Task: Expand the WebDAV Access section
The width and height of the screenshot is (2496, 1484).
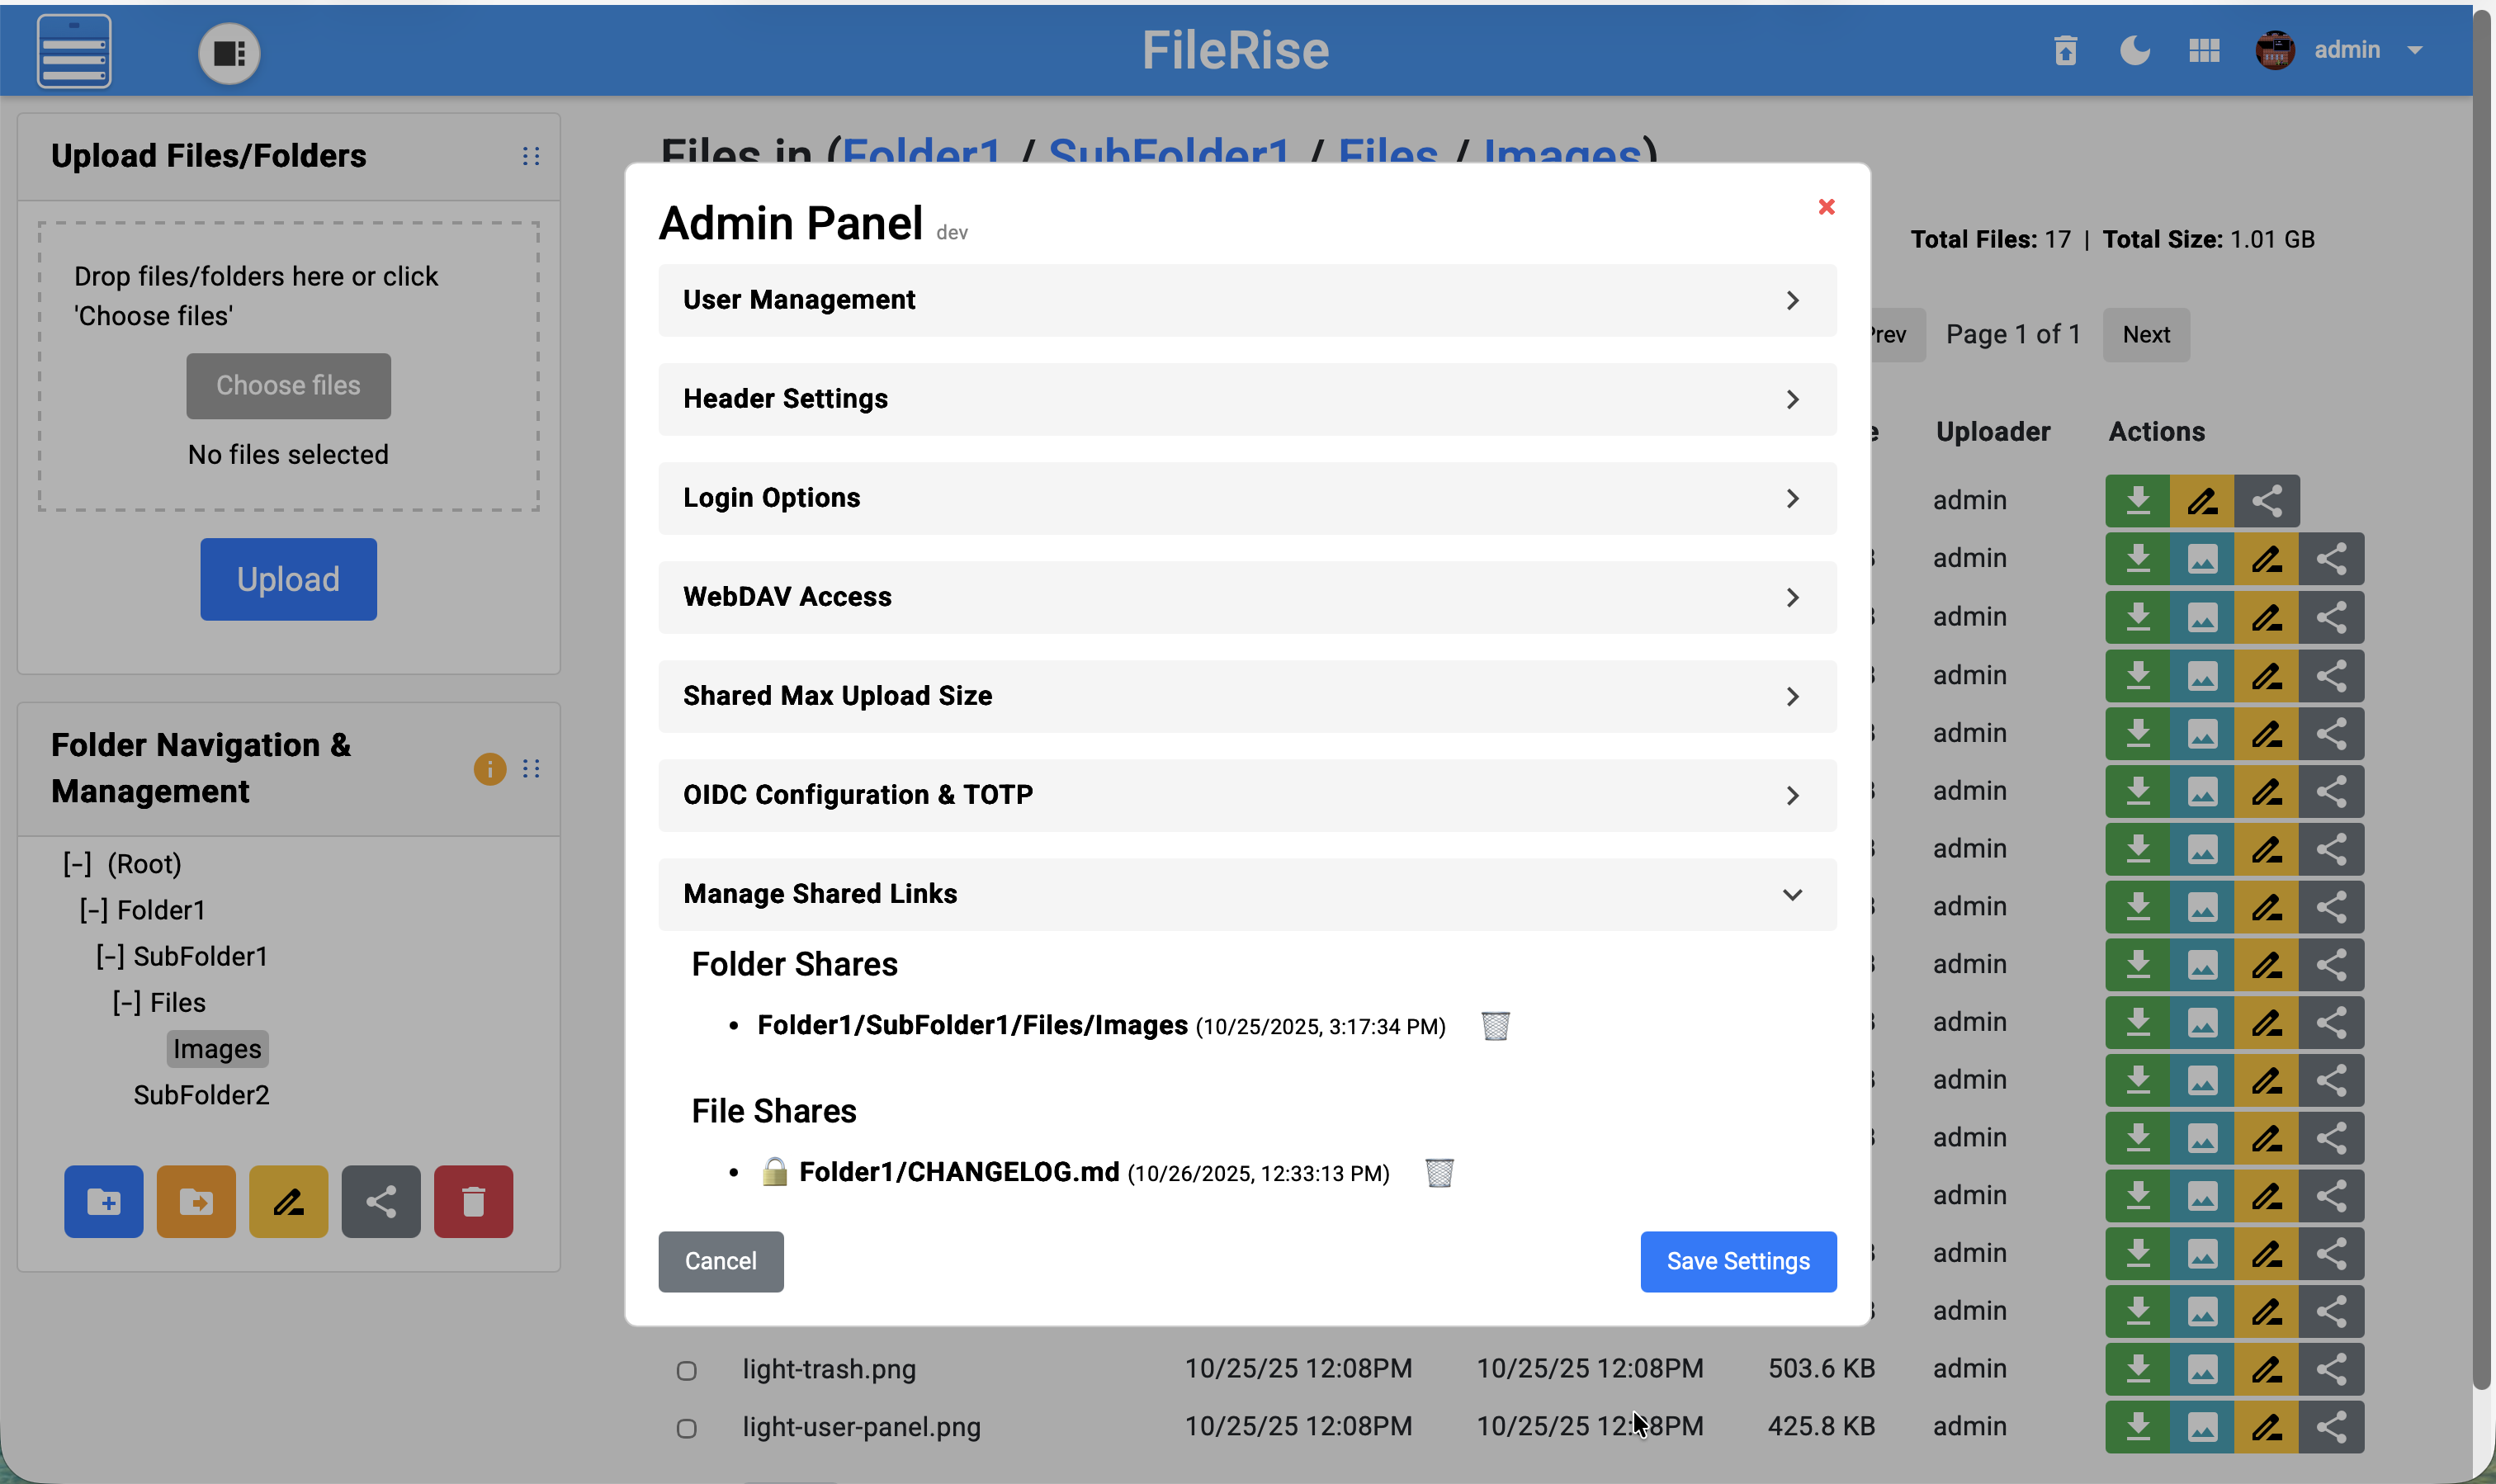Action: 1246,597
